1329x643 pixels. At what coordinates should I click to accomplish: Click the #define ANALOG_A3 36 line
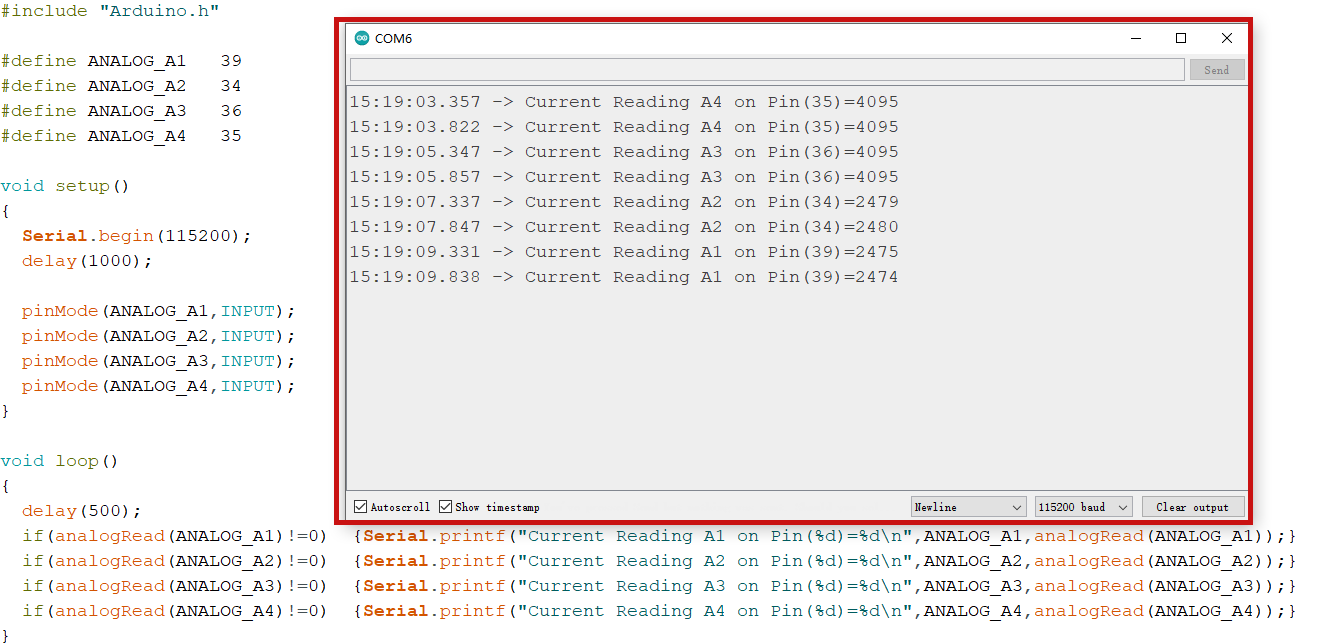pos(121,111)
